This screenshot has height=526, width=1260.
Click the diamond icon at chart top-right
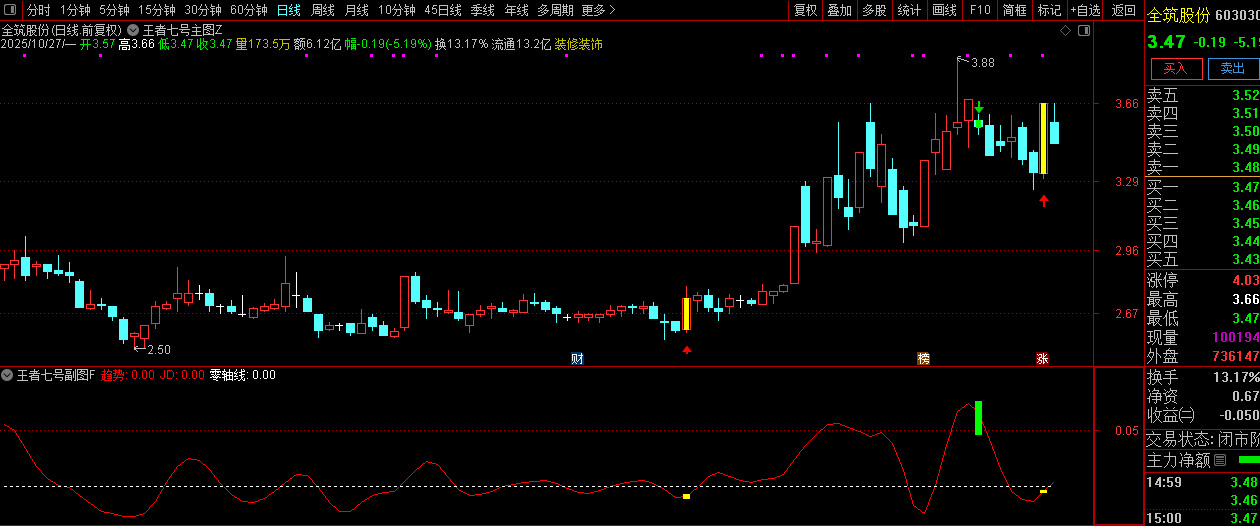click(x=1065, y=31)
